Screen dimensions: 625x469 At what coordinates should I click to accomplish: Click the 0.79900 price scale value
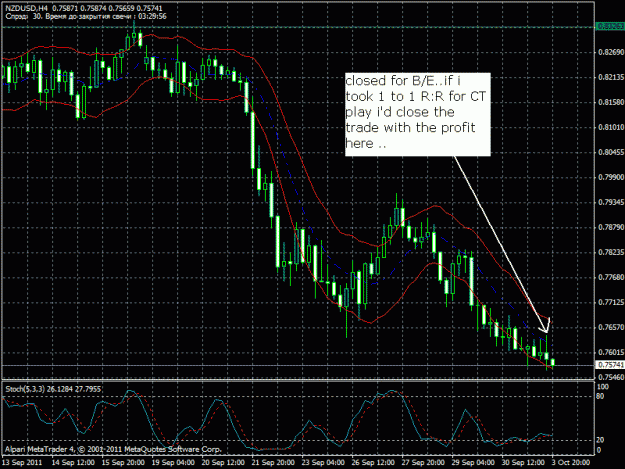610,177
